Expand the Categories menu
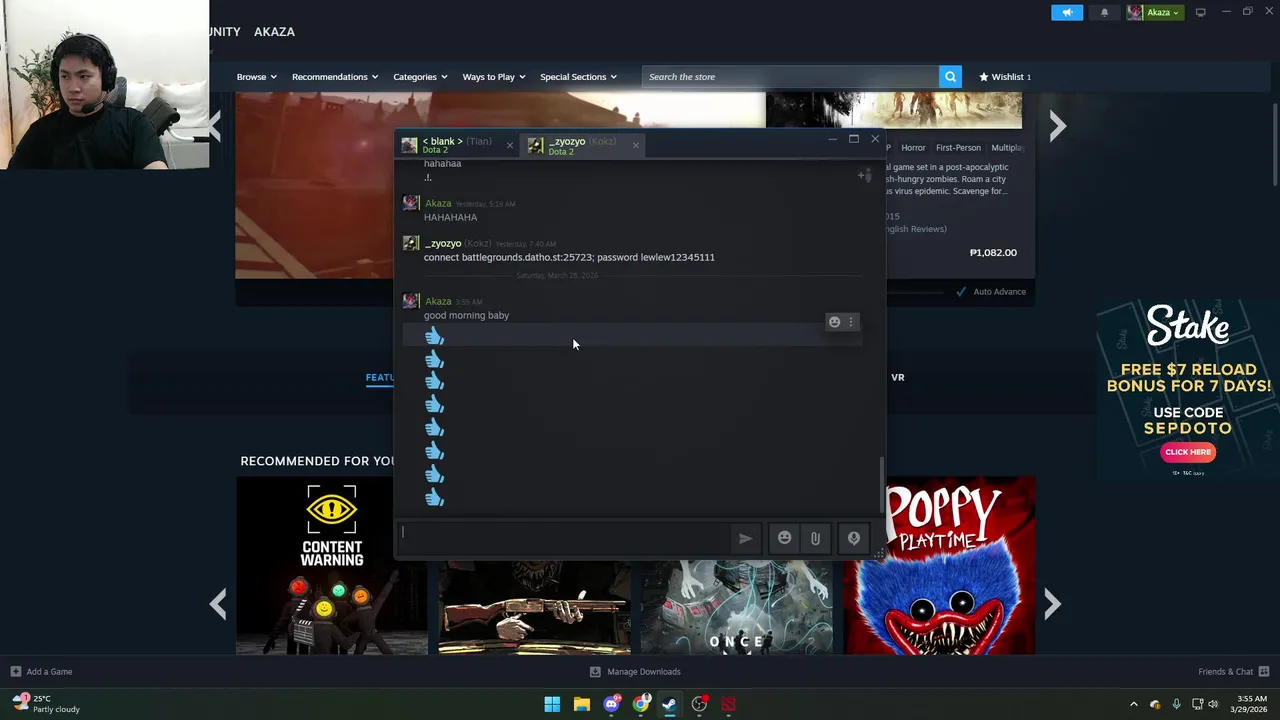 click(420, 77)
